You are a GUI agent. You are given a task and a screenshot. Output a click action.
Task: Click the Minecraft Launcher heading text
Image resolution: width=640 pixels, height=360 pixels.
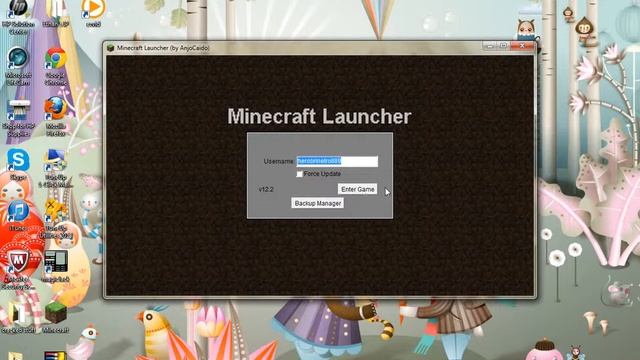(319, 116)
